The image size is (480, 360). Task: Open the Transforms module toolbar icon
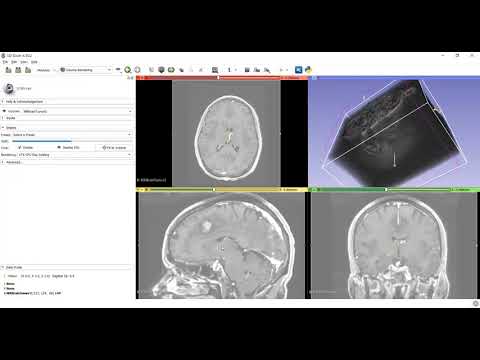[181, 70]
